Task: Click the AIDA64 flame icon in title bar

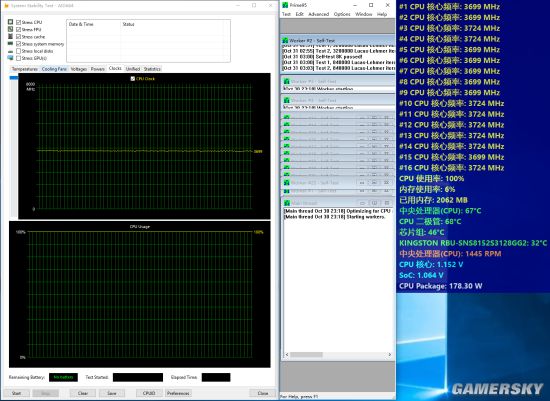Action: click(x=6, y=6)
